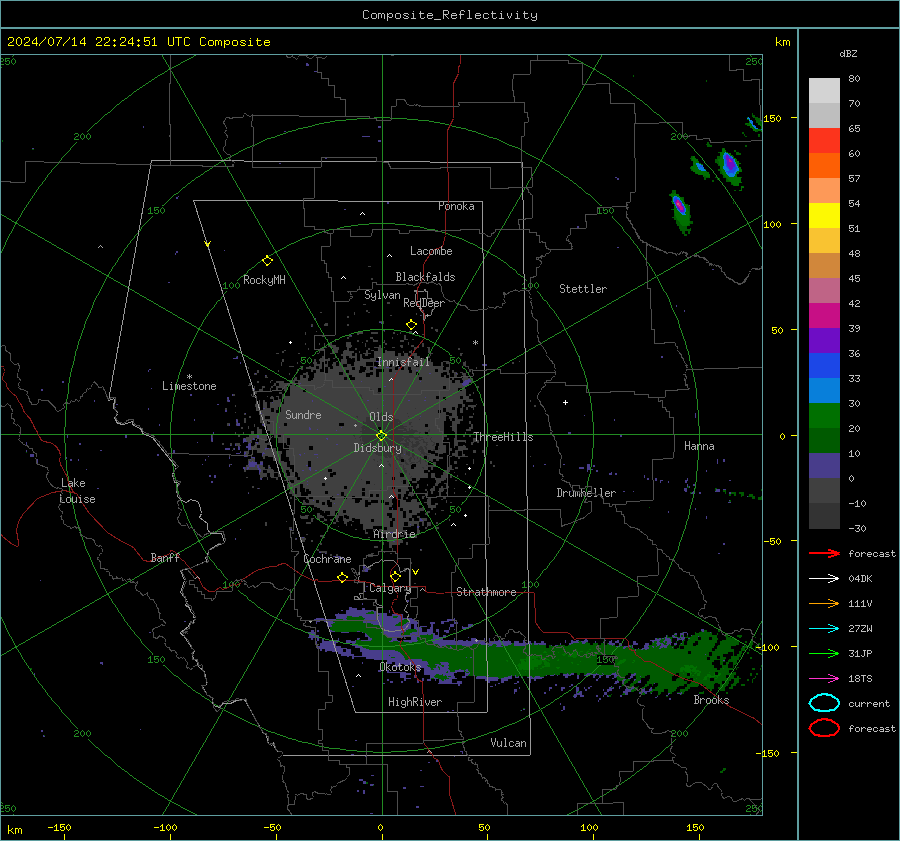Screen dimensions: 900x841
Task: Click the ThreeHills city label
Action: [x=503, y=437]
